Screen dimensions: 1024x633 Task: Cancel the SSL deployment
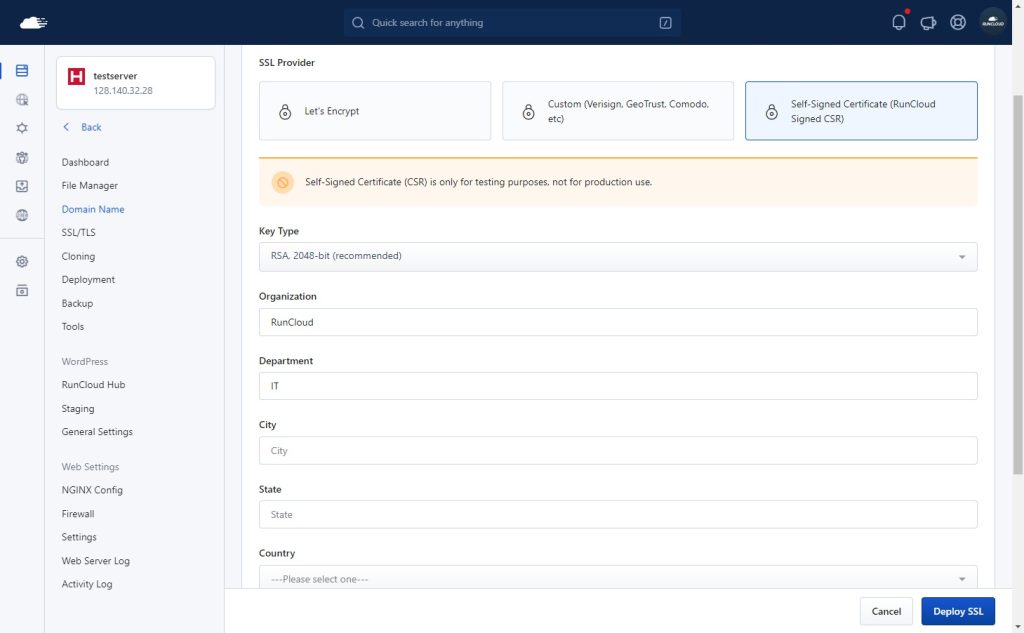886,611
